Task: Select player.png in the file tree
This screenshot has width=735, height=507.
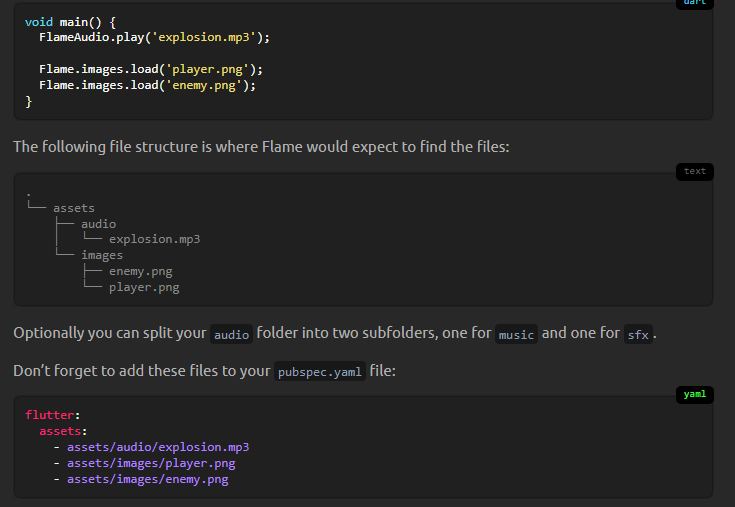Action: coord(144,287)
